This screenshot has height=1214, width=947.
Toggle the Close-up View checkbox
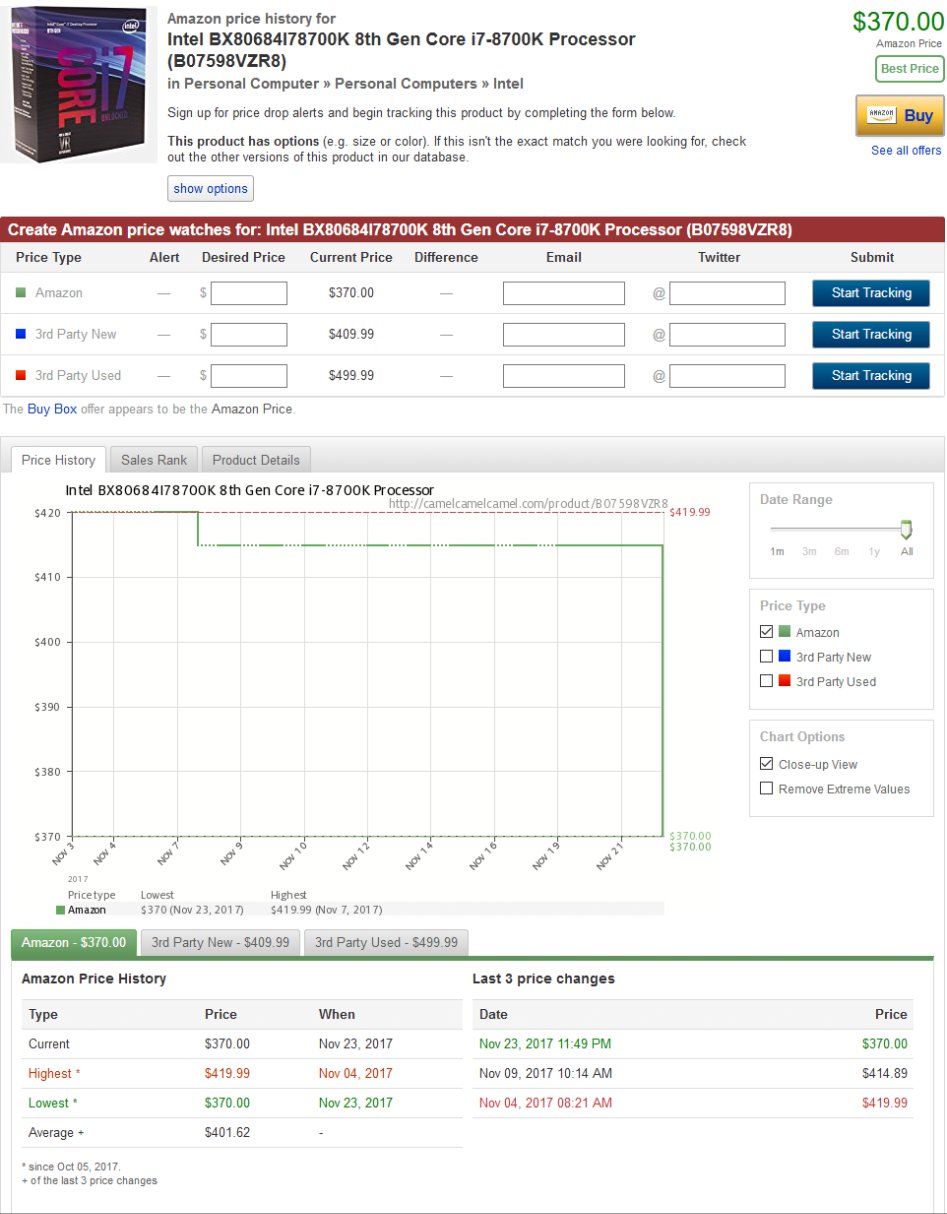[767, 764]
